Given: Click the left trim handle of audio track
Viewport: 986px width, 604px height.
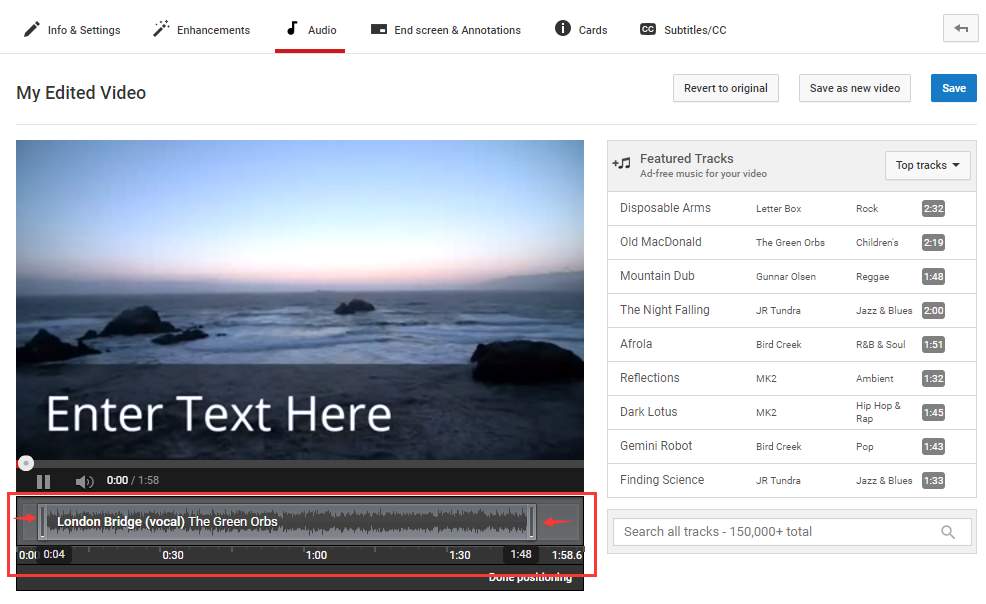Looking at the screenshot, I should 42,521.
